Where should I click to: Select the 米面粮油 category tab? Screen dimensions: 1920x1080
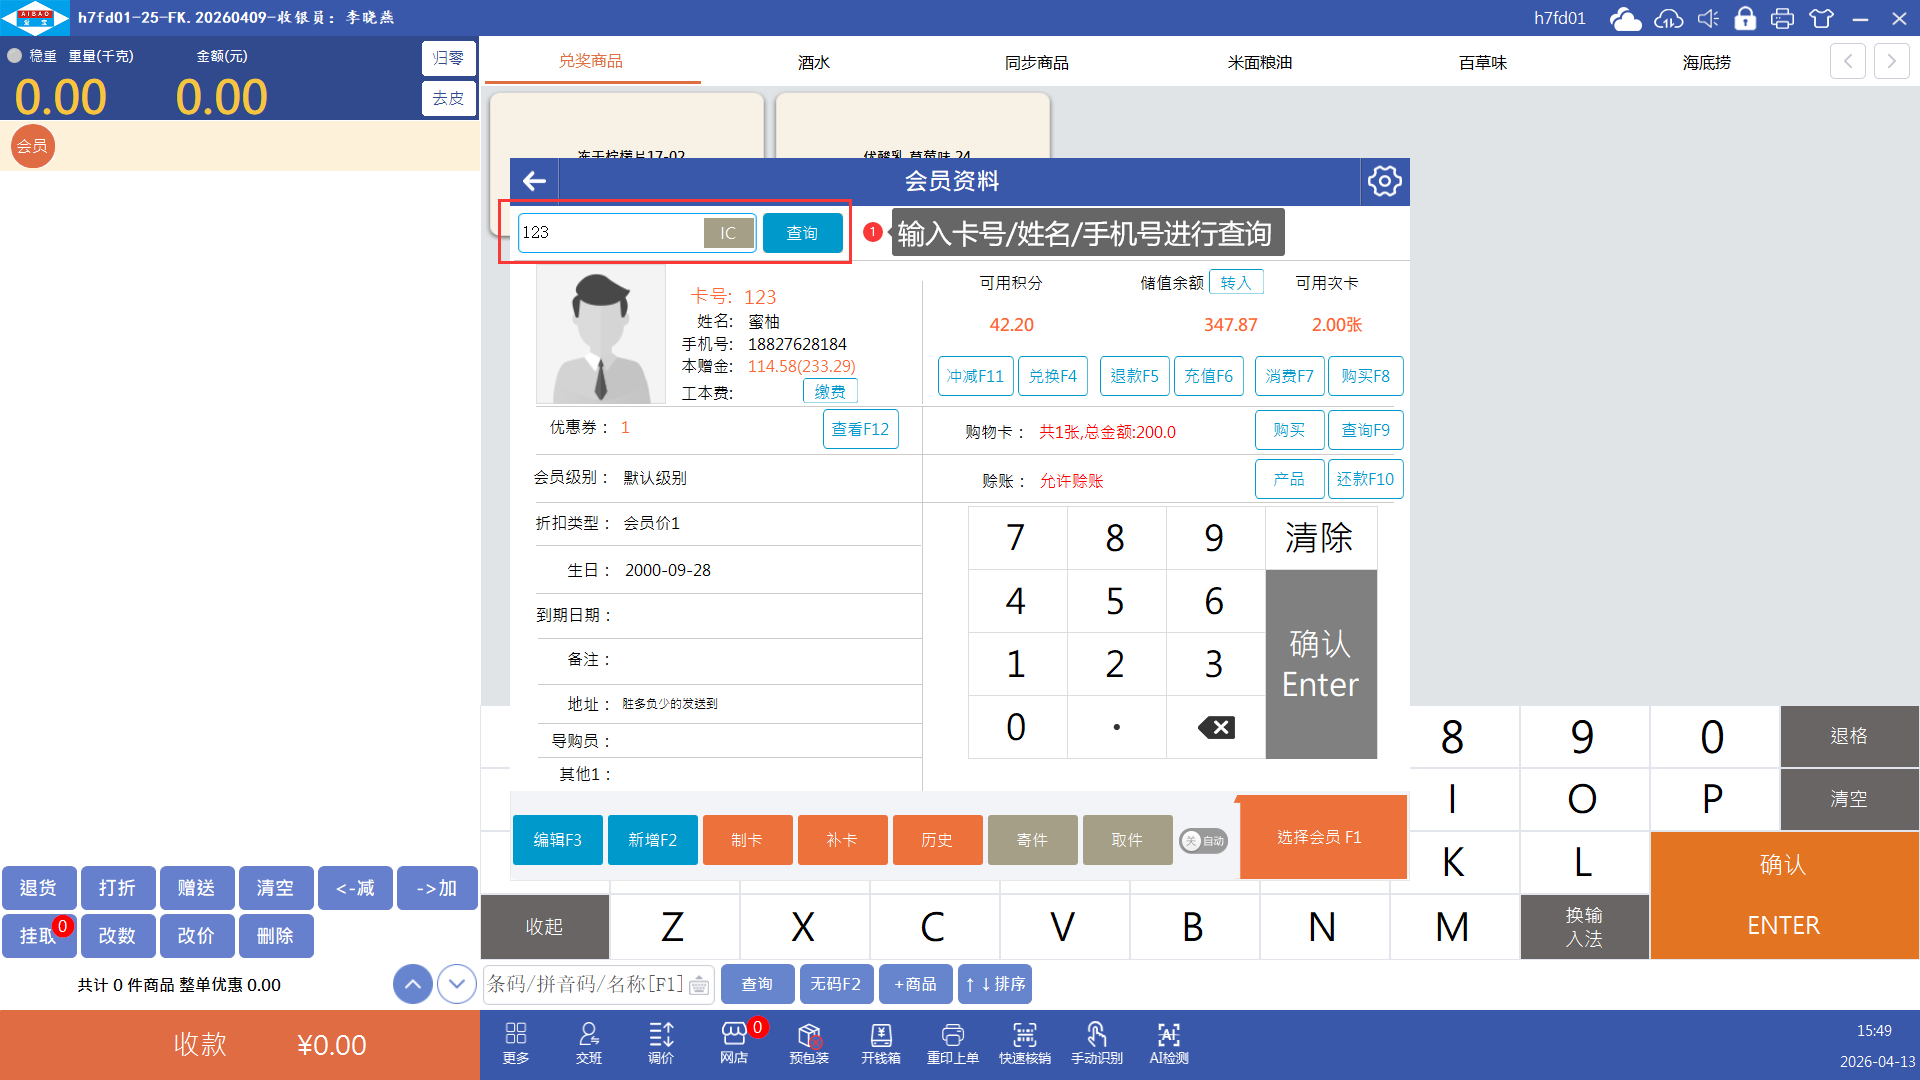pos(1259,62)
